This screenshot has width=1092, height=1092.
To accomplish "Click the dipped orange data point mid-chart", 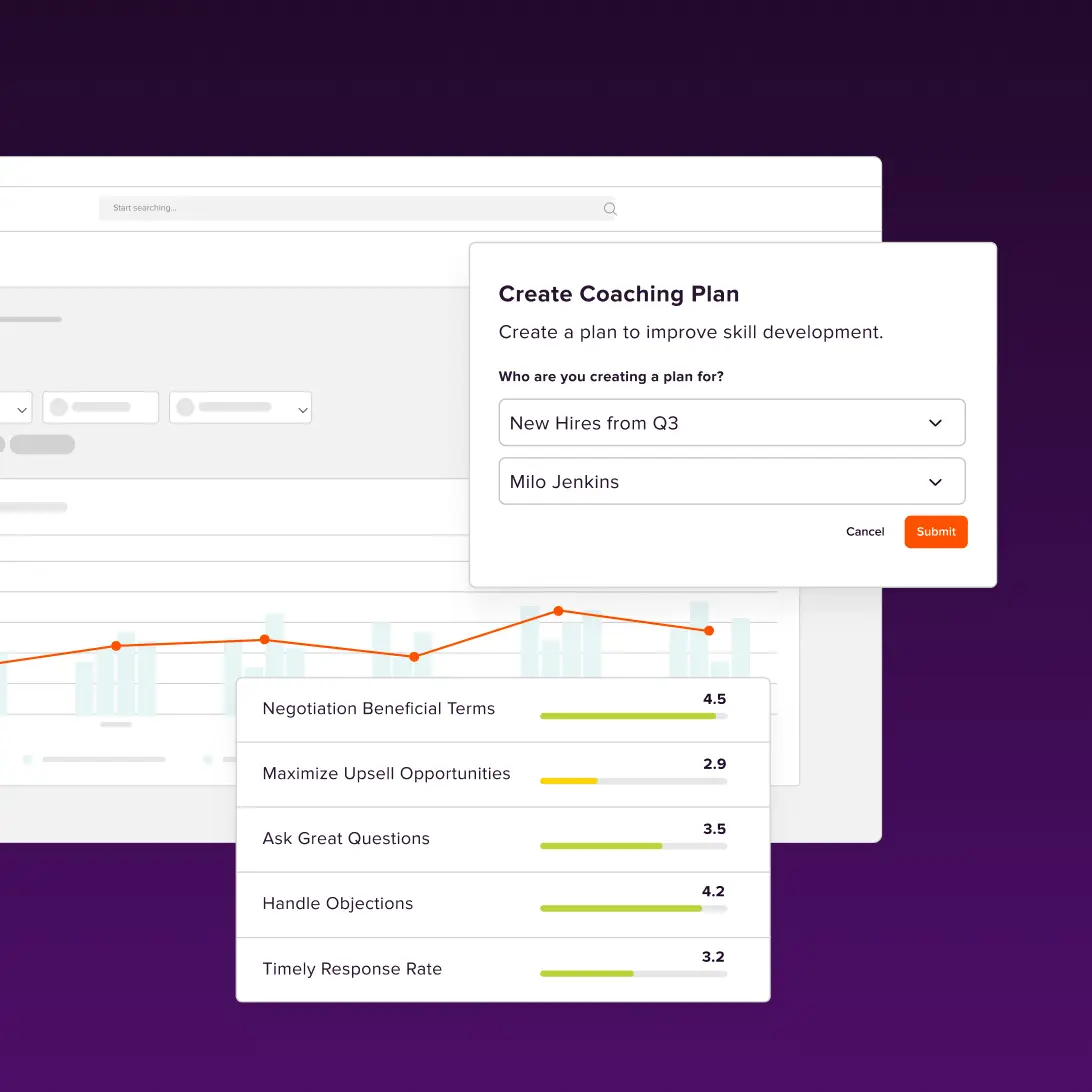I will (413, 657).
